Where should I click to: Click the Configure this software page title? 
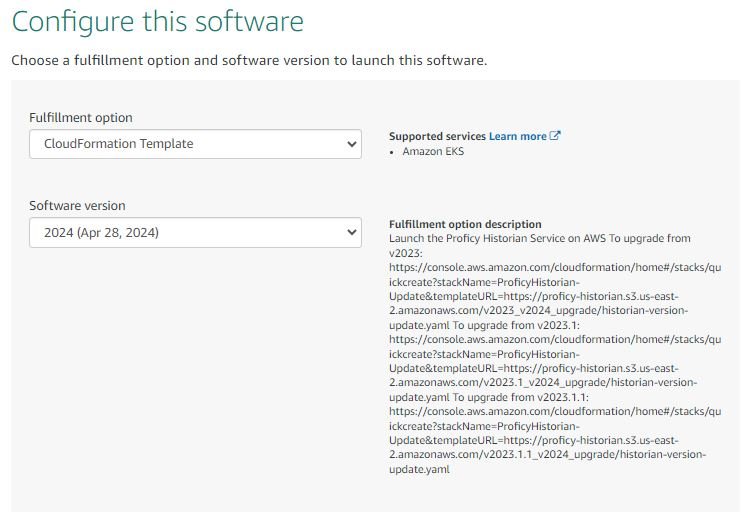tap(157, 22)
